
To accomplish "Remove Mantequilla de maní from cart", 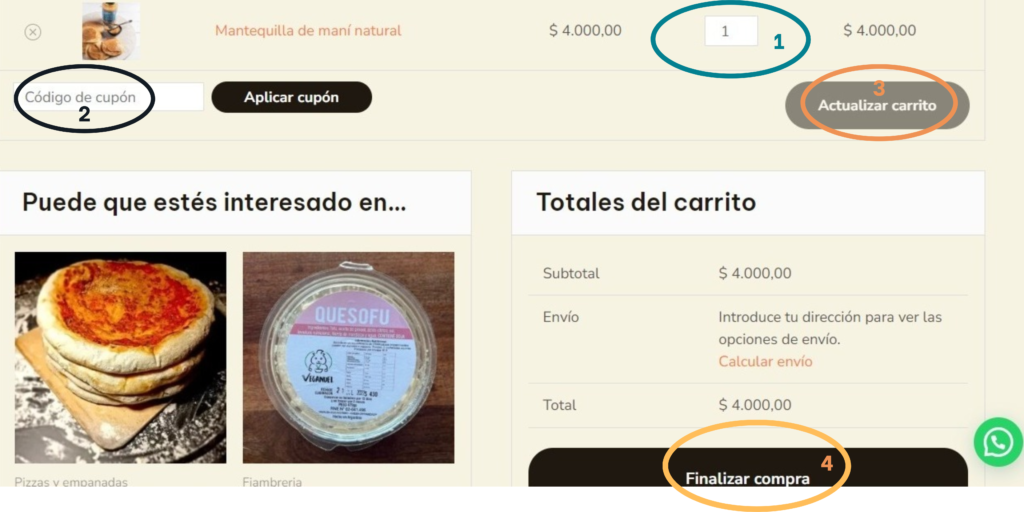I will click(x=33, y=31).
